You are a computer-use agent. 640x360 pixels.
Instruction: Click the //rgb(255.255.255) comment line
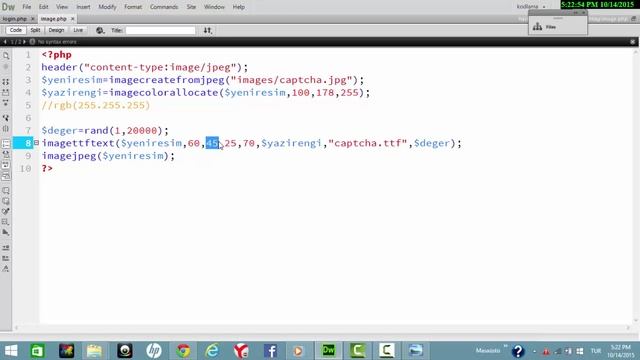click(x=96, y=105)
